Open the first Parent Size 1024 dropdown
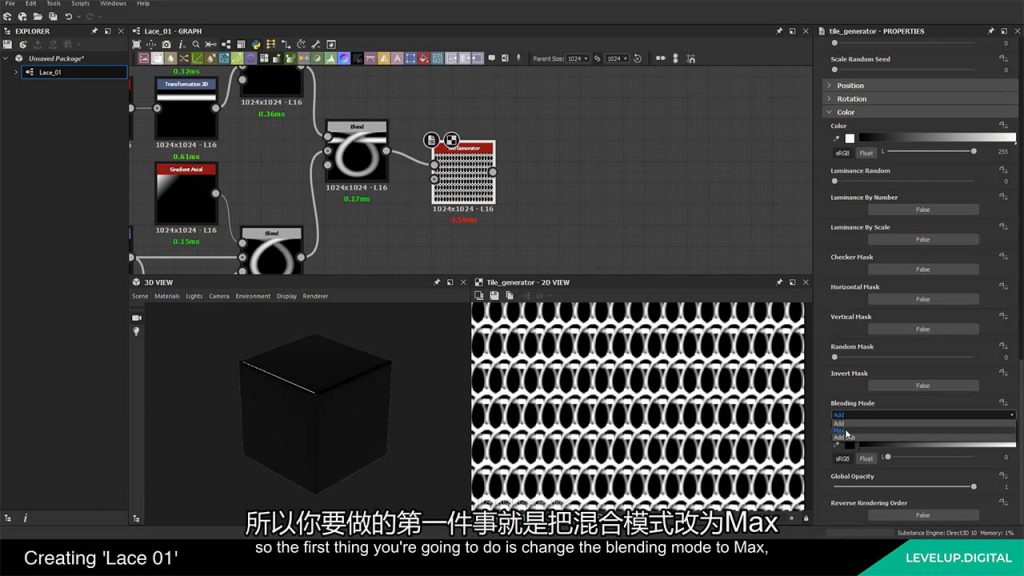 [x=578, y=59]
